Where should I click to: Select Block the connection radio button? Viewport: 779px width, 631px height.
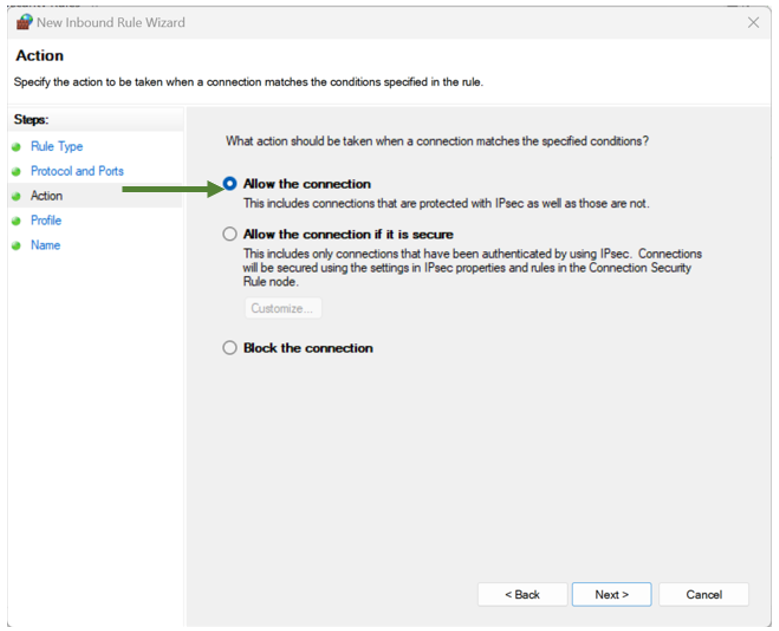230,348
